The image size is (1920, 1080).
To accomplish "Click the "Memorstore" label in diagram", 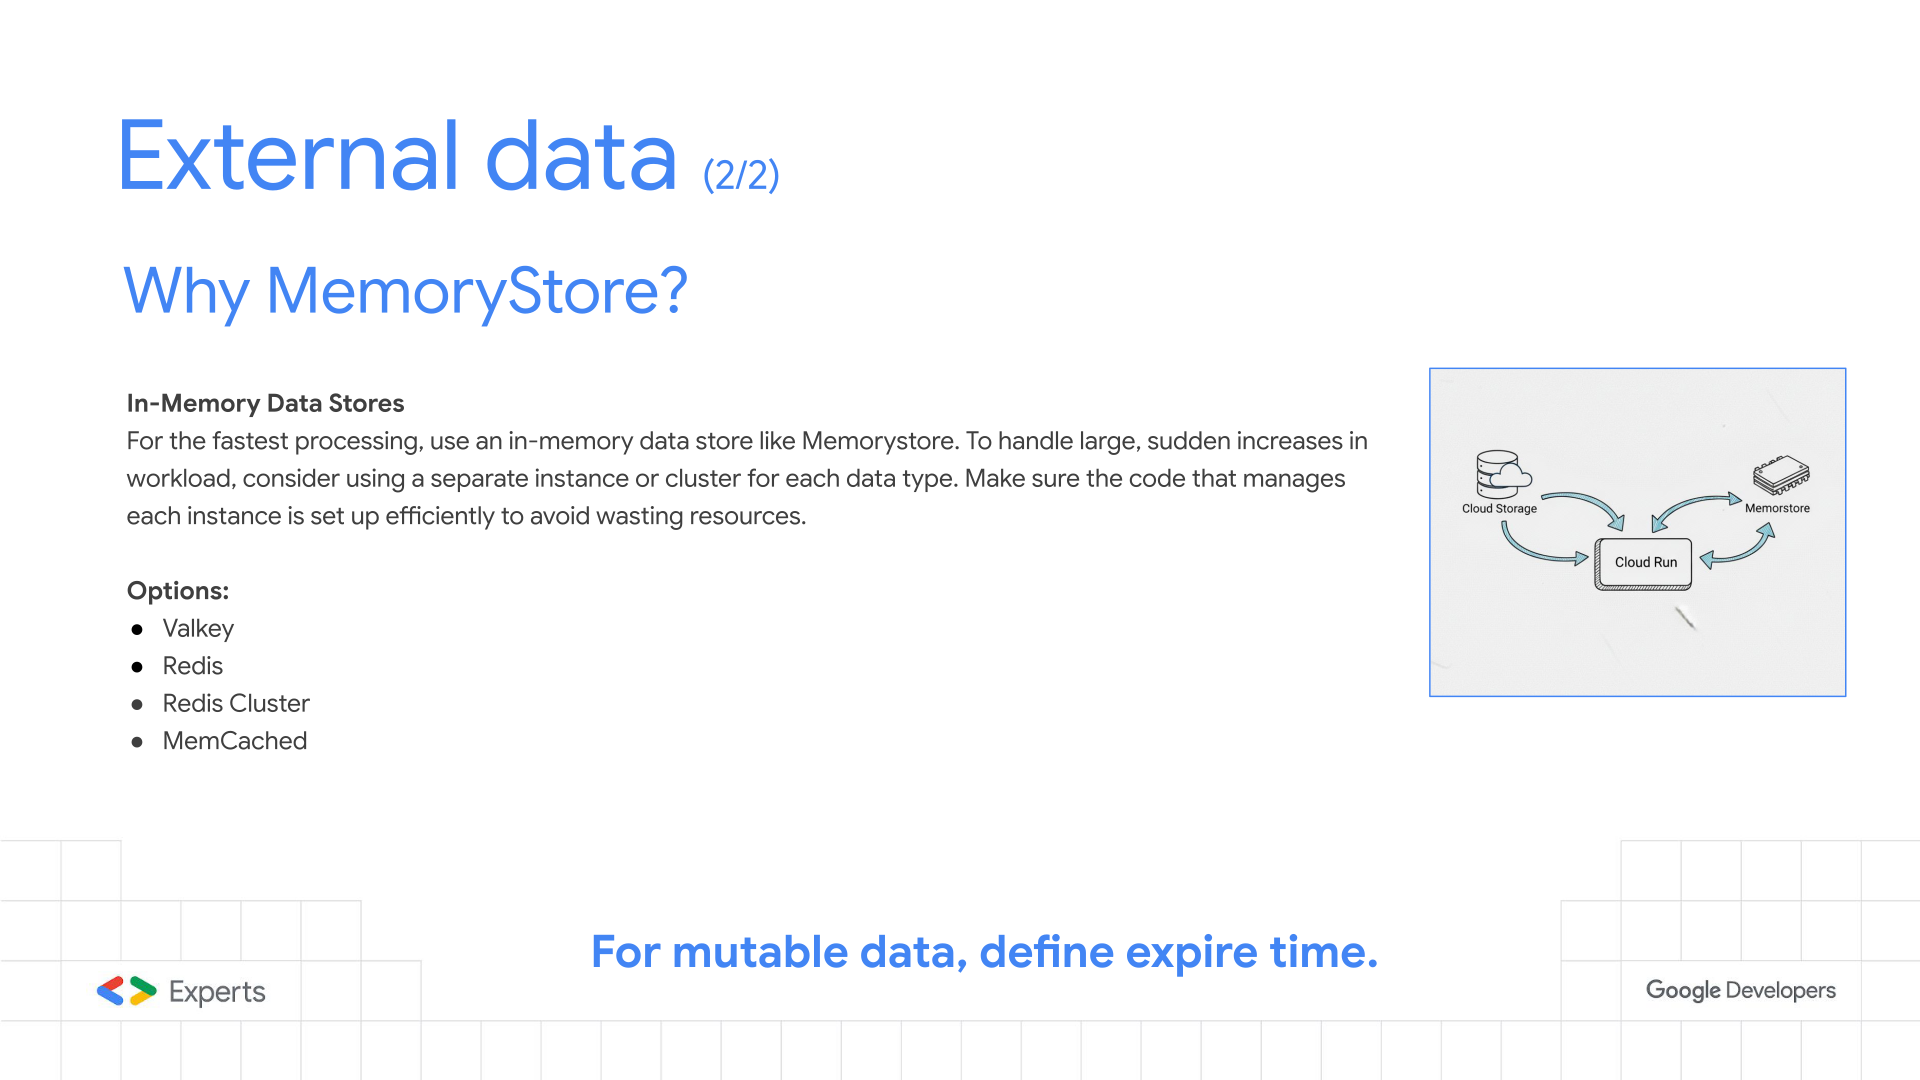I will (x=1777, y=508).
